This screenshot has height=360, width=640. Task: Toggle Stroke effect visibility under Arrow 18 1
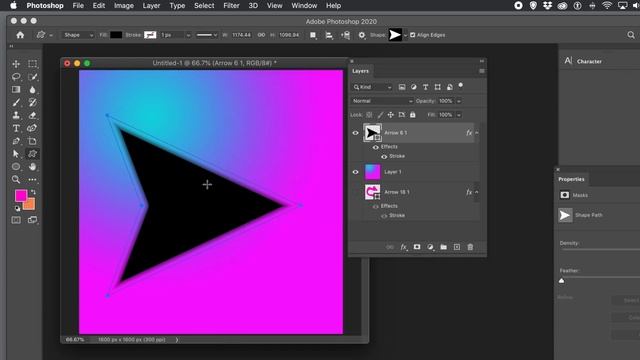(x=384, y=216)
